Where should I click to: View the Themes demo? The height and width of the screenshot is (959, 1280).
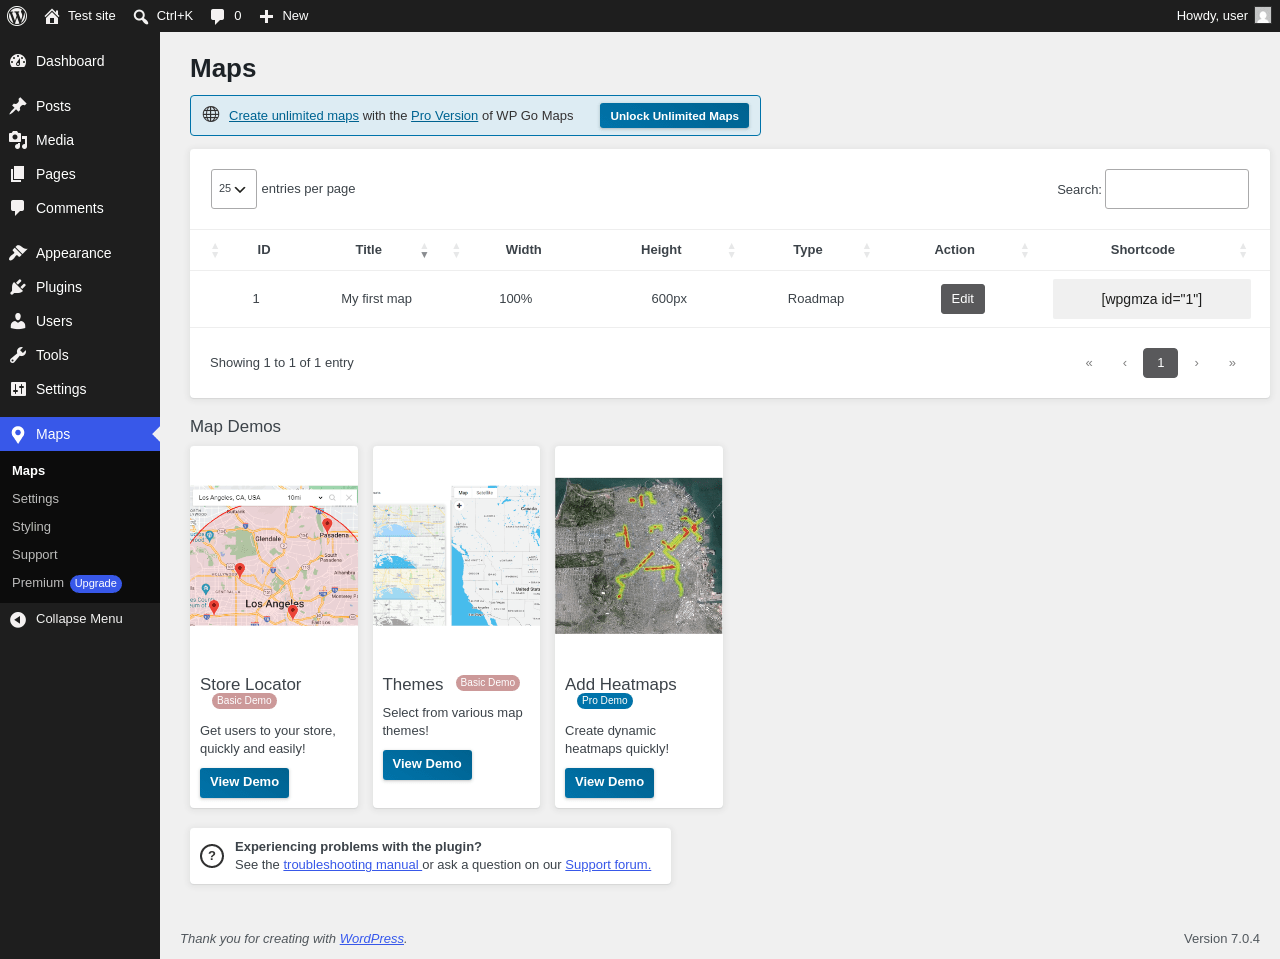point(427,765)
